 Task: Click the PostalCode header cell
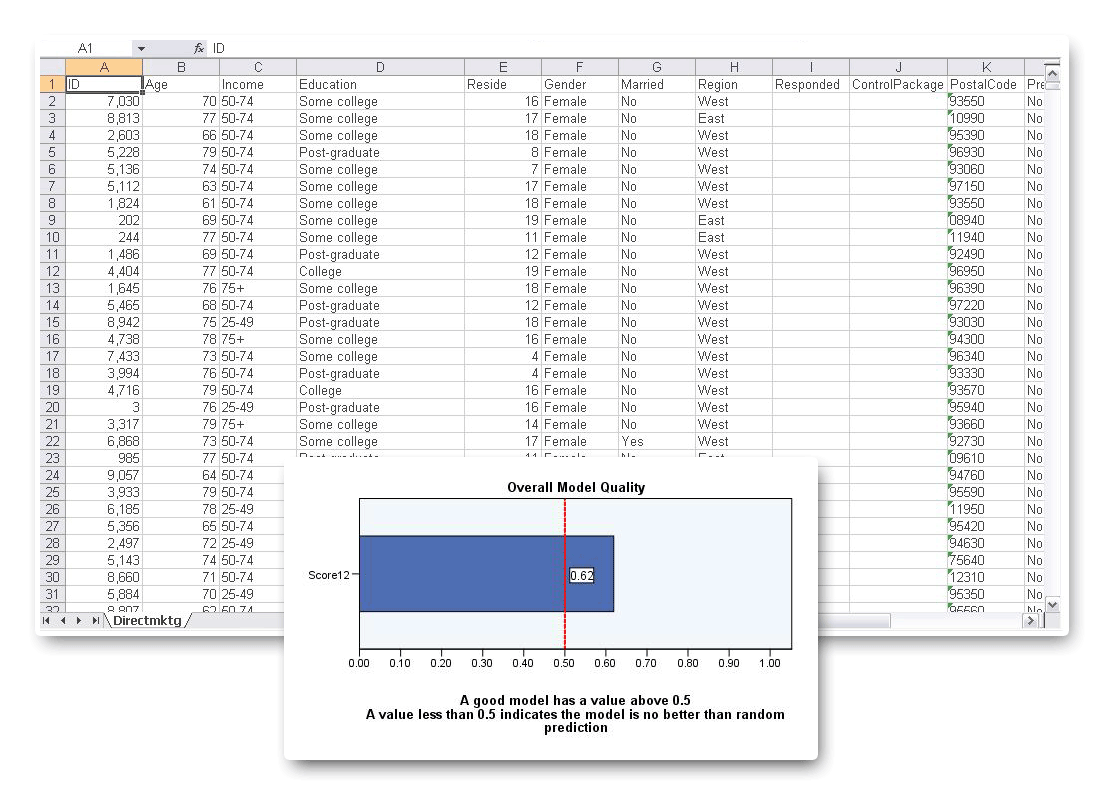click(x=986, y=84)
